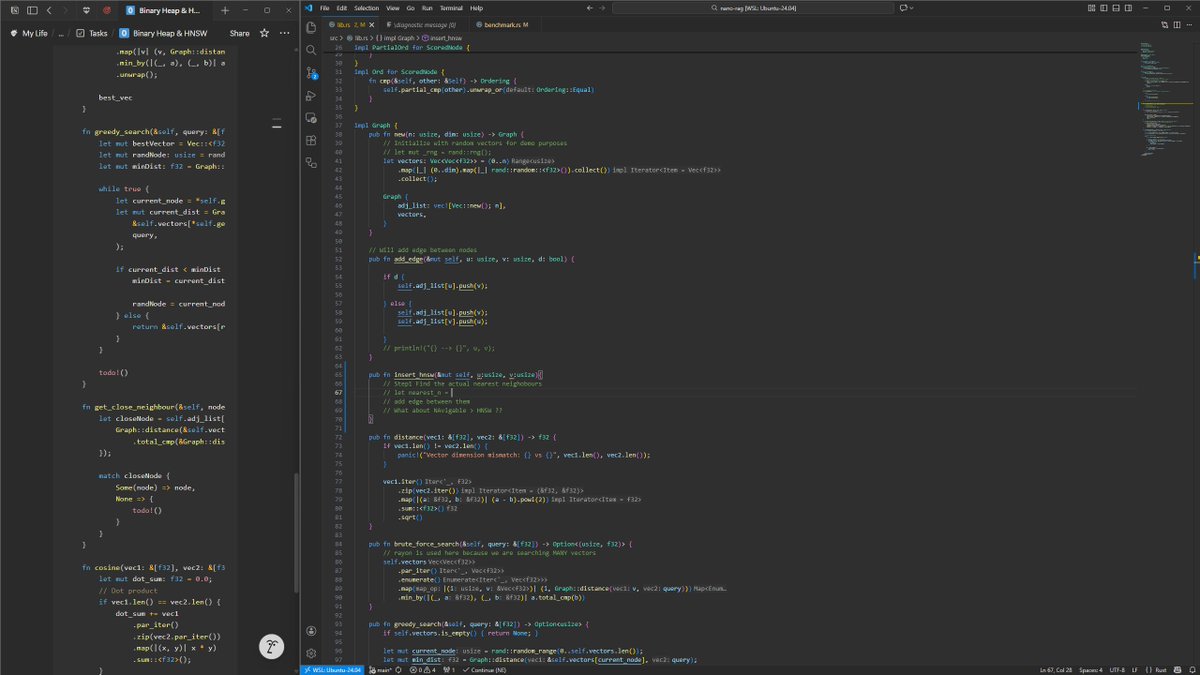Switch to diagnostic message tab
This screenshot has width=1200, height=675.
(x=424, y=23)
